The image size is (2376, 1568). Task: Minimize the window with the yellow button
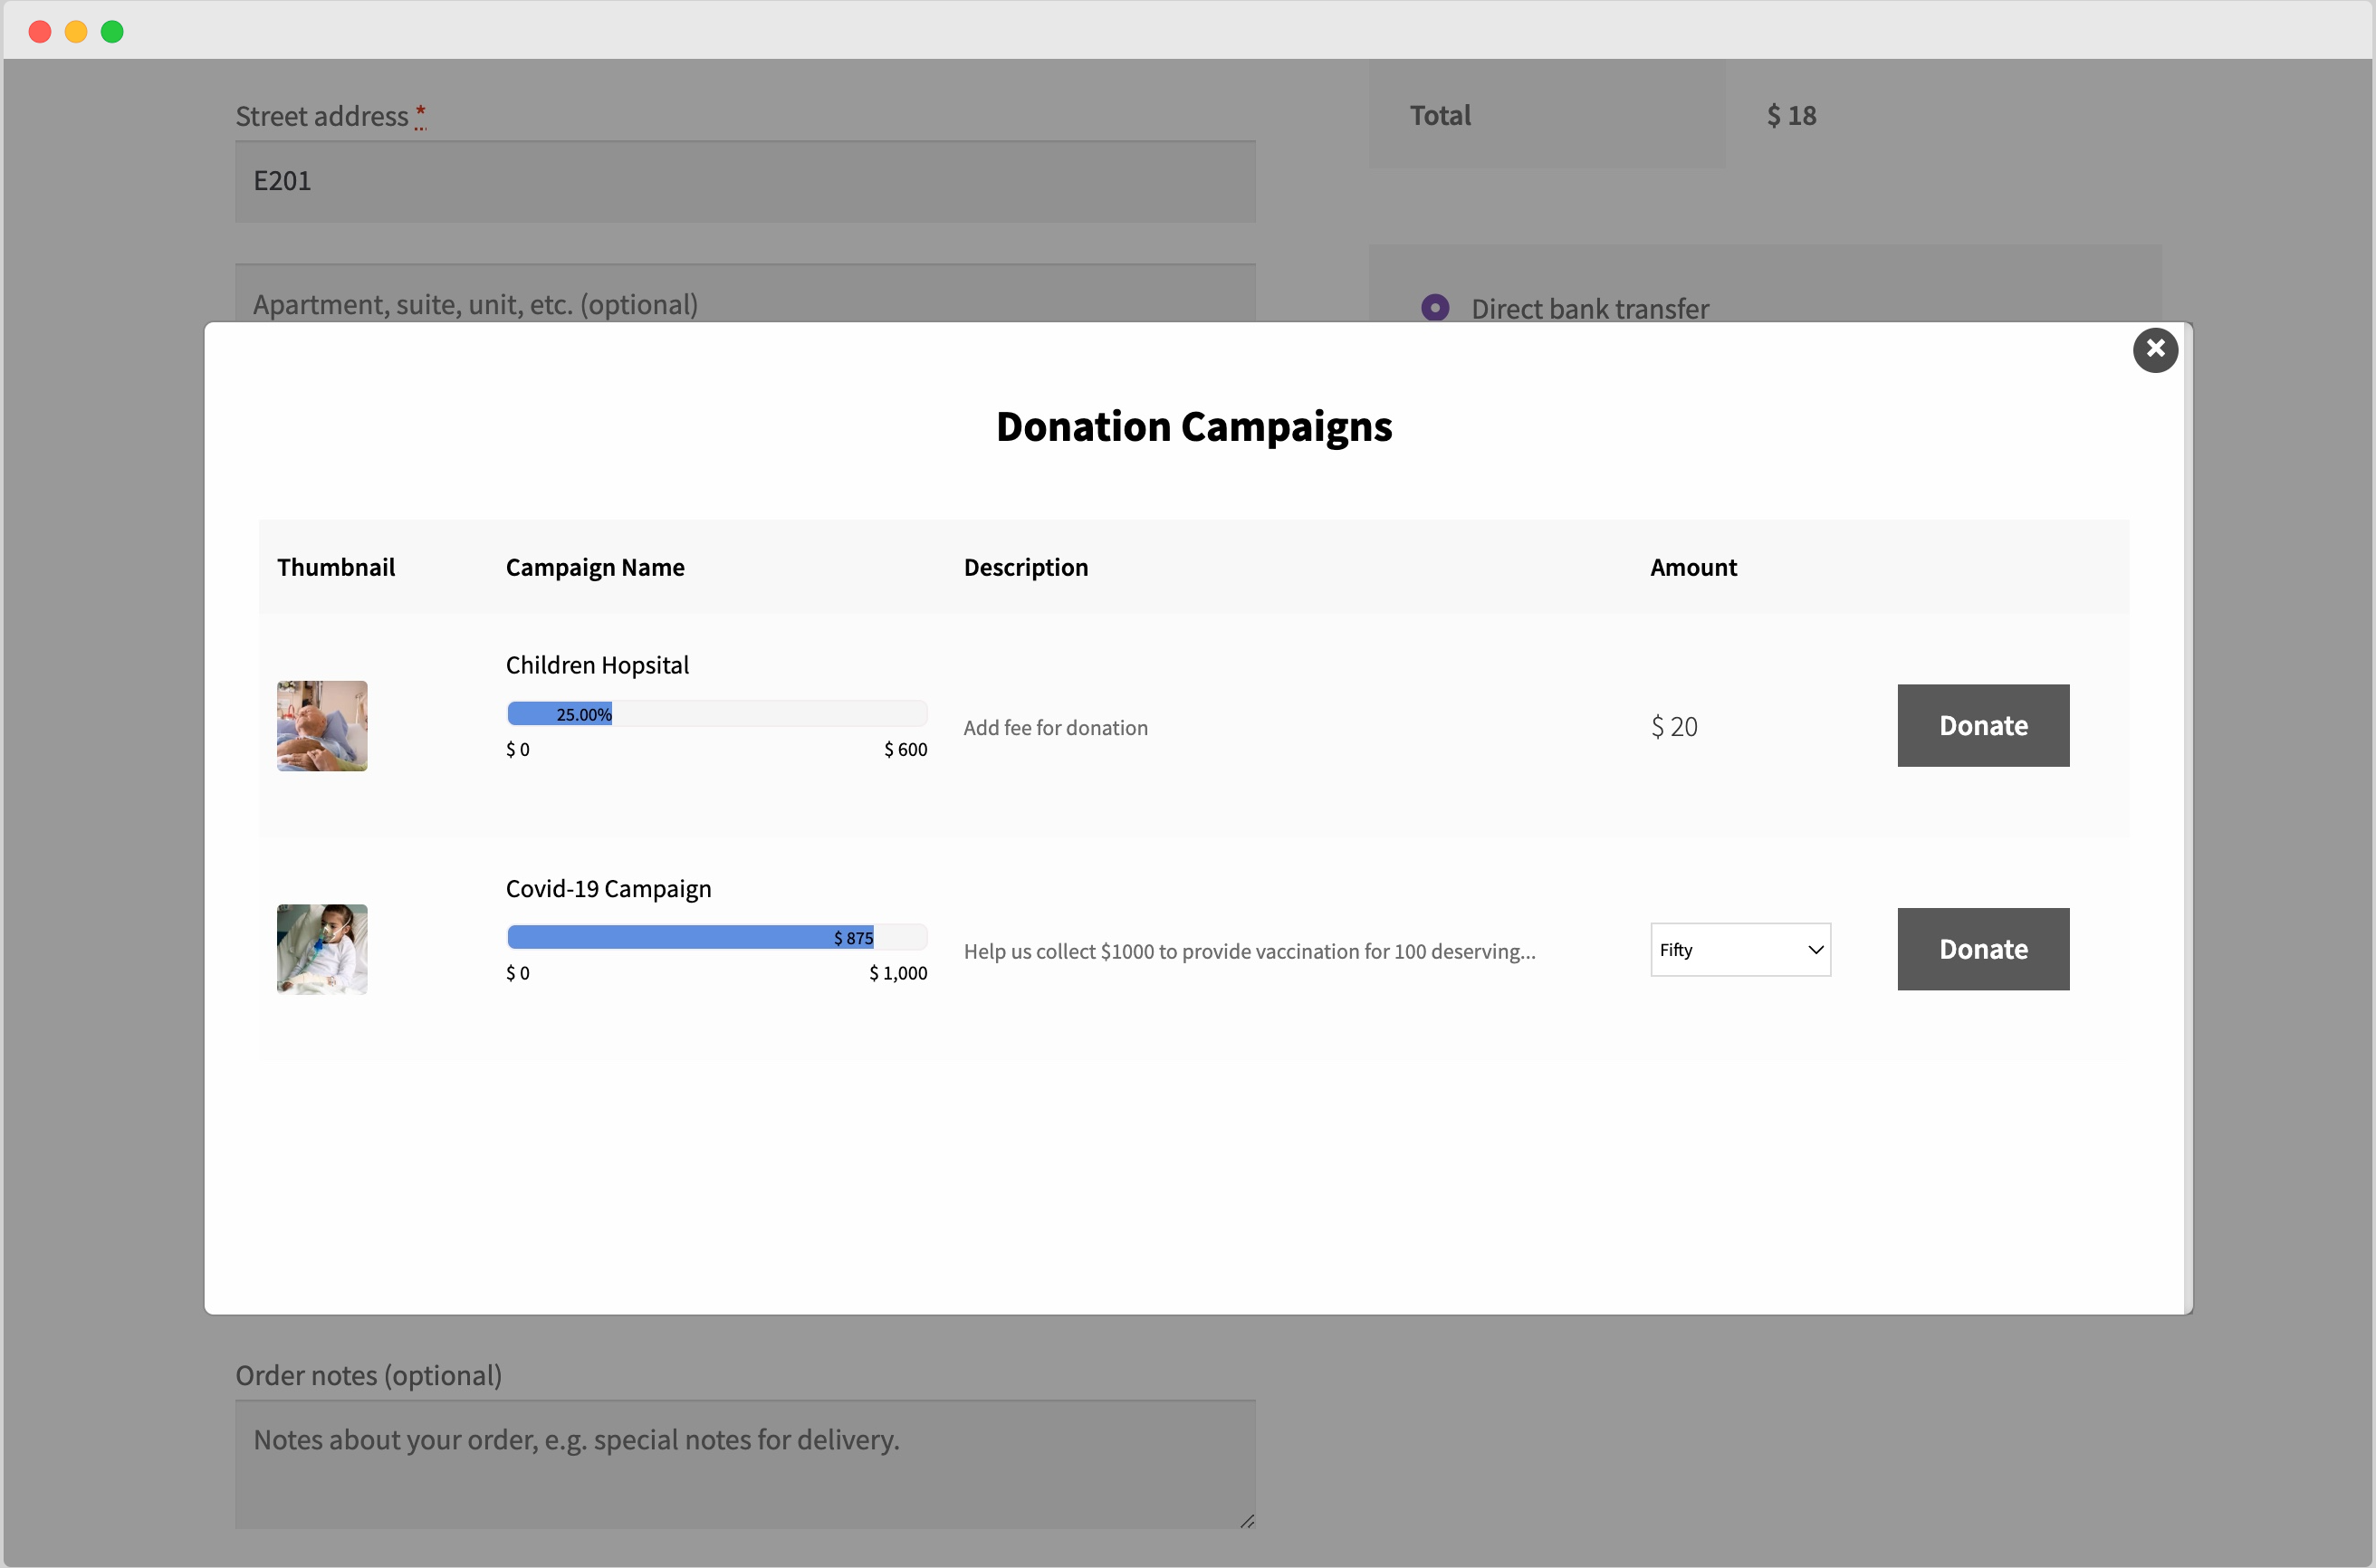(x=76, y=31)
